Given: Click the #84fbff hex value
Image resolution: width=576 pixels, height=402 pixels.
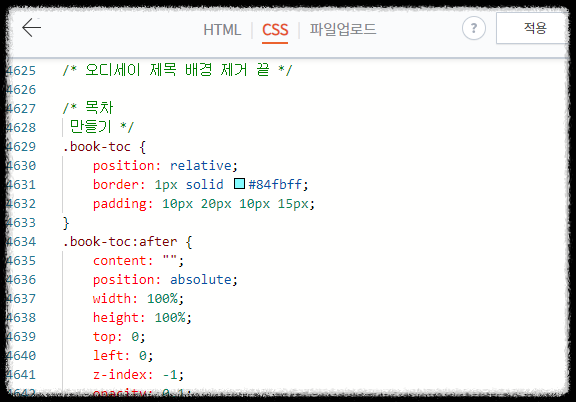Looking at the screenshot, I should pos(275,184).
